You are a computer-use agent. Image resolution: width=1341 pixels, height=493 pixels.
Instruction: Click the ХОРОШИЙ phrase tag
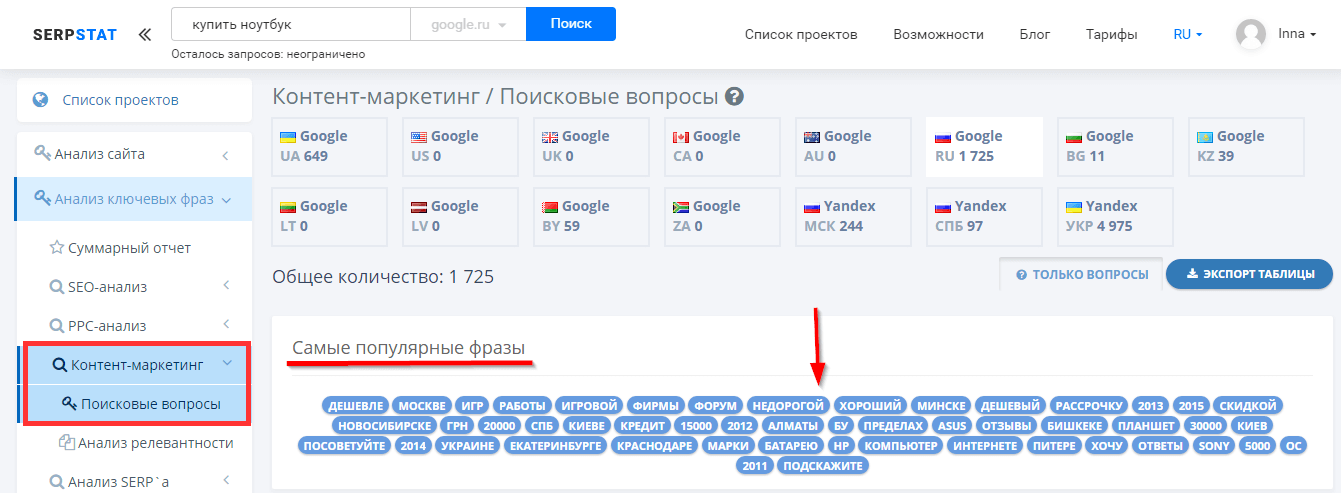coord(870,406)
